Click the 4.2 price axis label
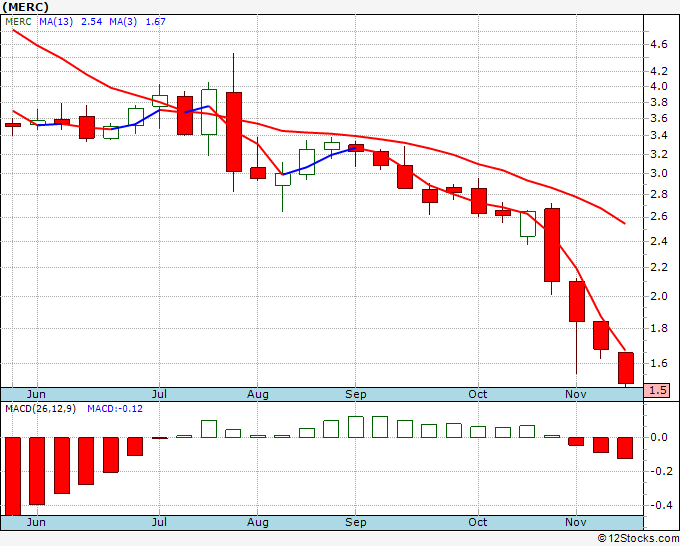The height and width of the screenshot is (546, 680). tap(658, 71)
